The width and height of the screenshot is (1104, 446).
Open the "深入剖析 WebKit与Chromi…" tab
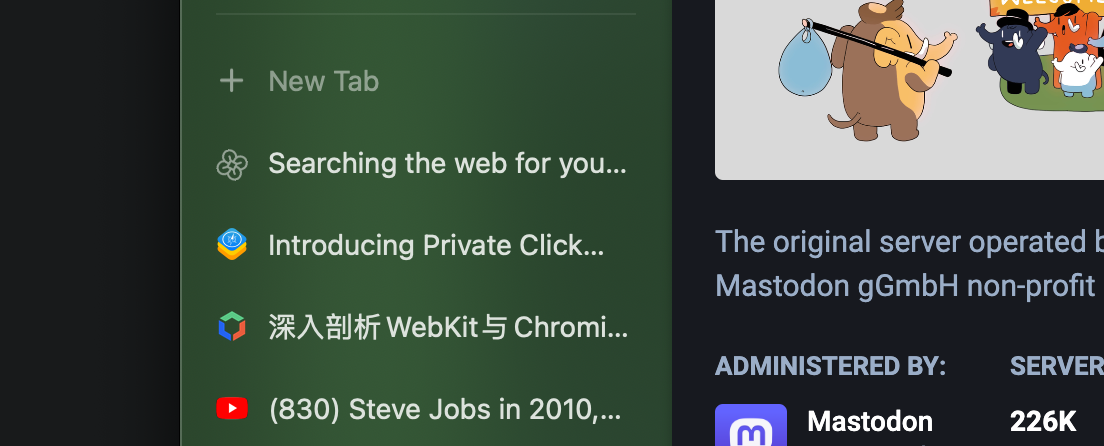pyautogui.click(x=448, y=327)
